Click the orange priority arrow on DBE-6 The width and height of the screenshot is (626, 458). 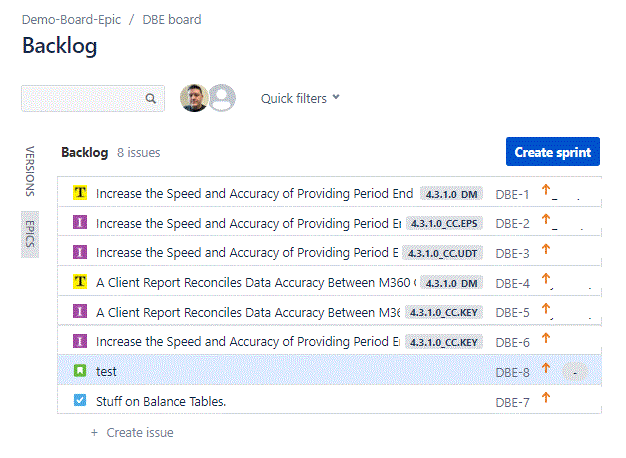click(546, 338)
